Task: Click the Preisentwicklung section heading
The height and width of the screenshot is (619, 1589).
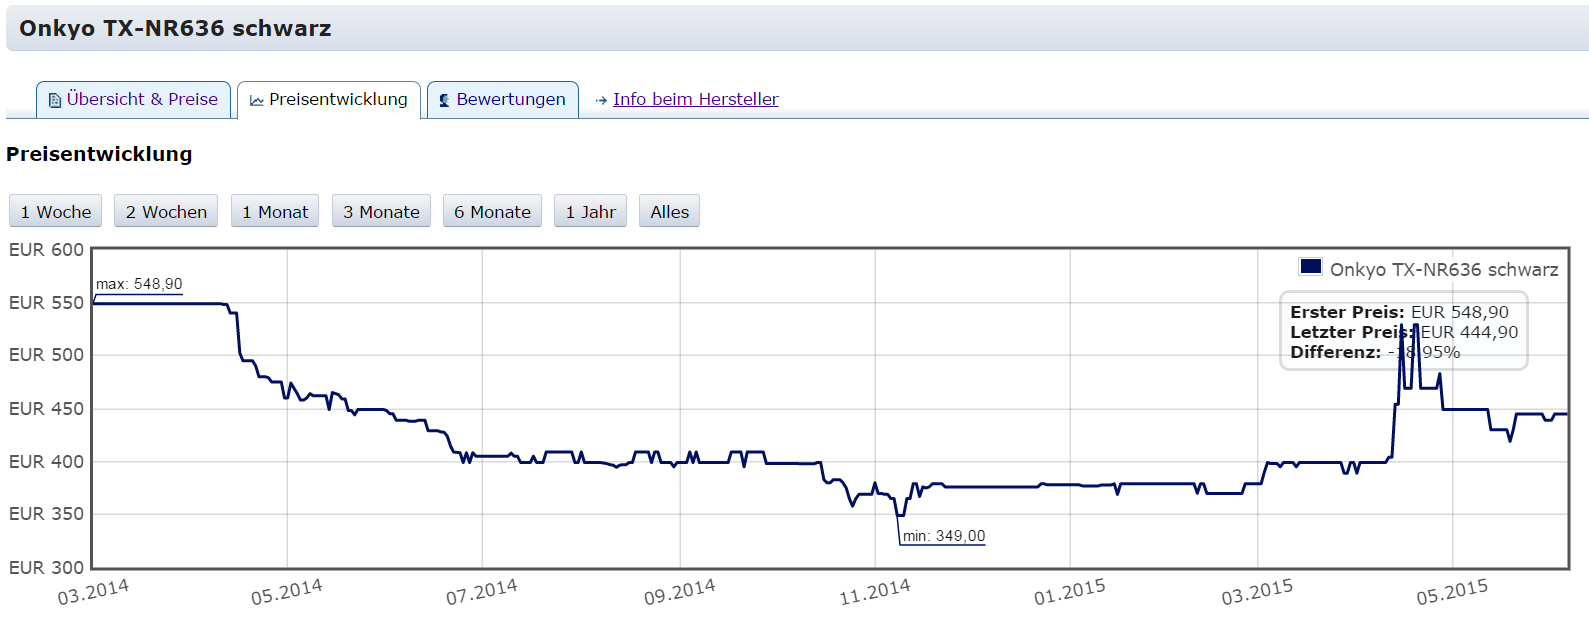Action: pyautogui.click(x=99, y=154)
